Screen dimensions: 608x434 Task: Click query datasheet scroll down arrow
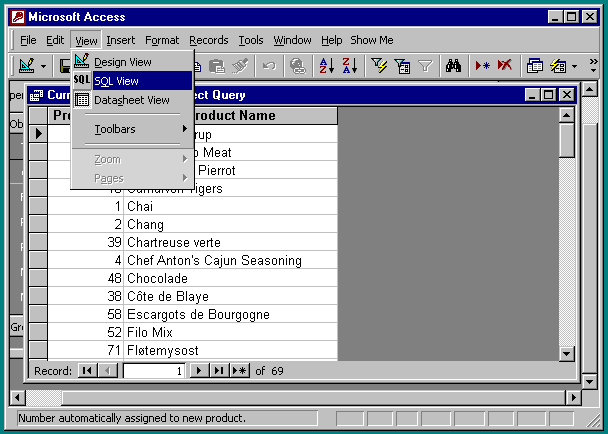point(567,353)
